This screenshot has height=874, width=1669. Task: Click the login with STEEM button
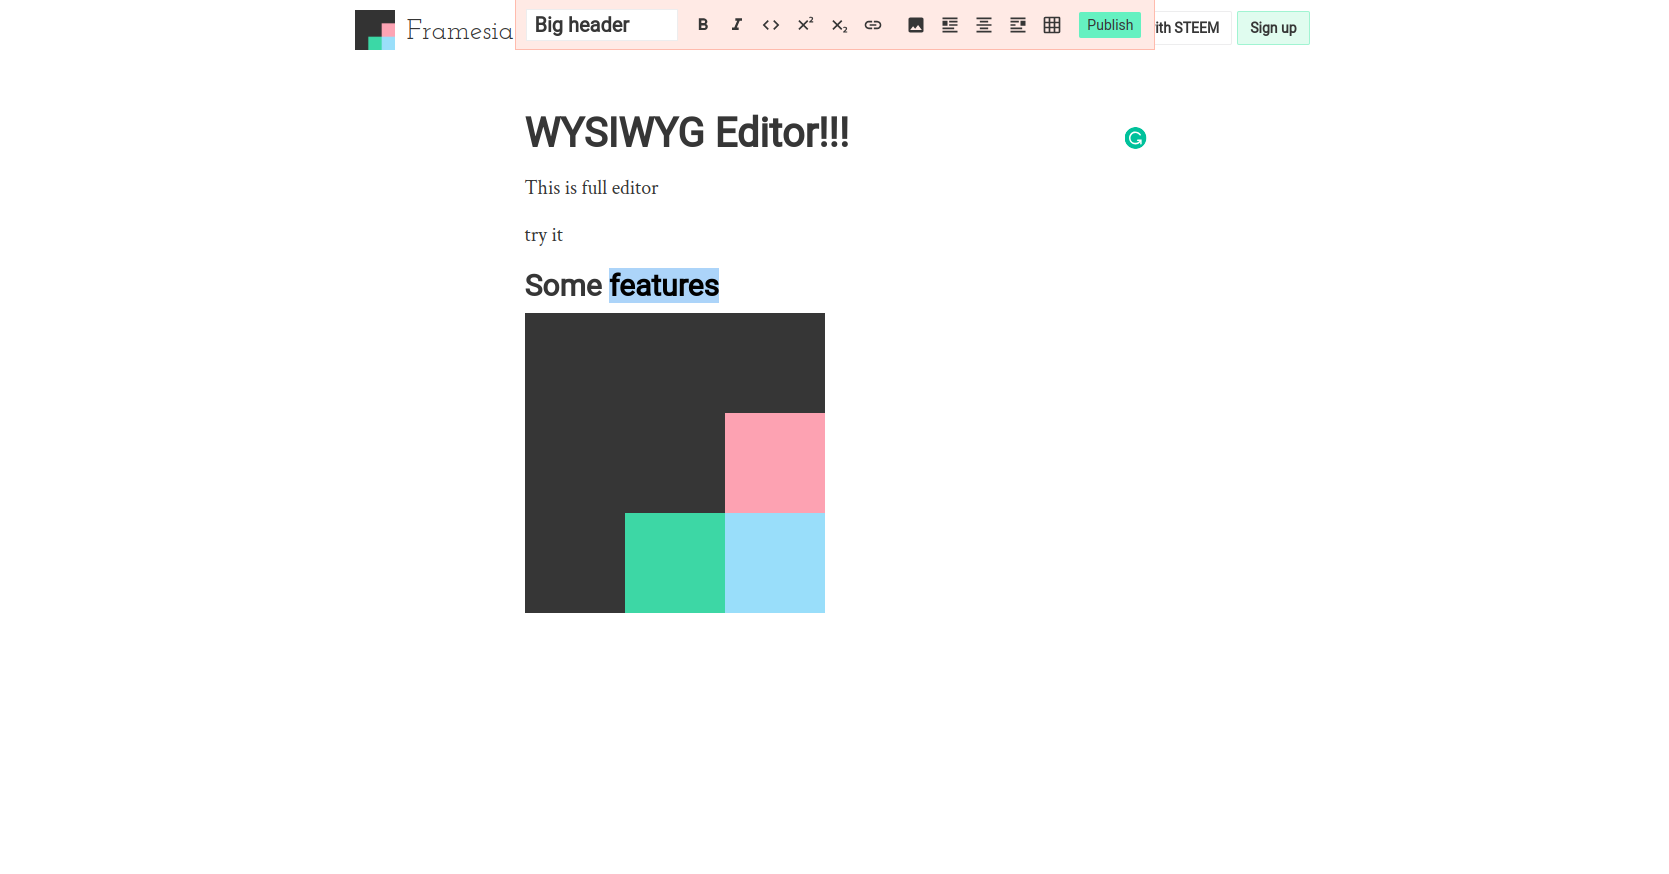1193,28
